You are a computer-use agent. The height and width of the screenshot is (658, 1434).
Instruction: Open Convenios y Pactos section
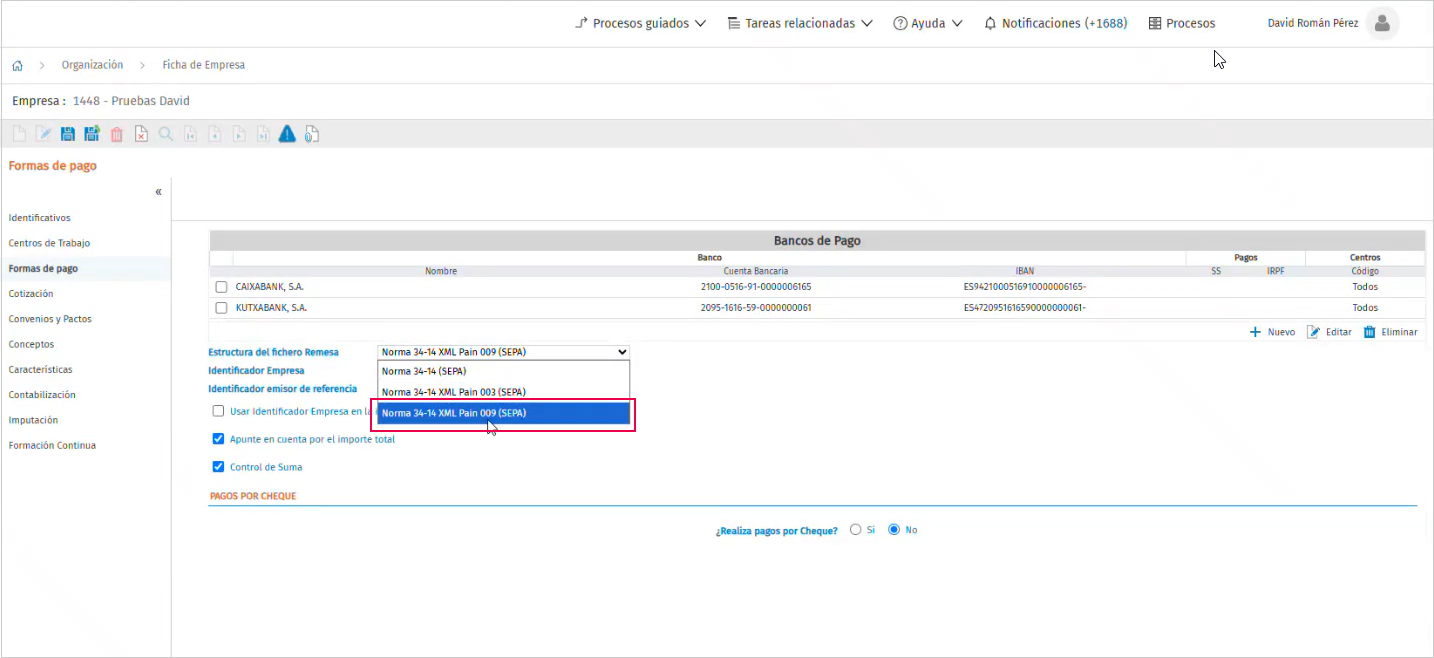pos(50,319)
